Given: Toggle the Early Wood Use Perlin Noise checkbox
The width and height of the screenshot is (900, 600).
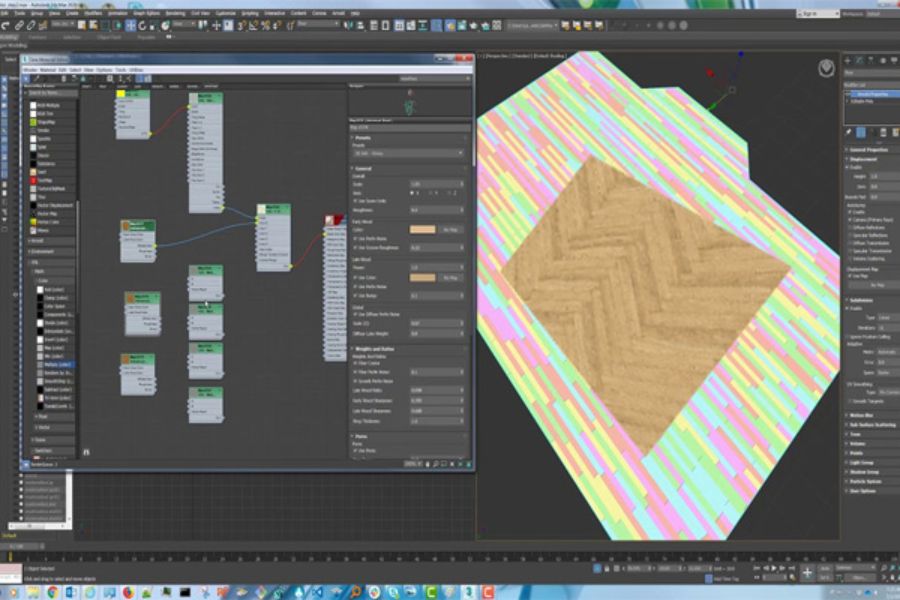Looking at the screenshot, I should tap(354, 238).
